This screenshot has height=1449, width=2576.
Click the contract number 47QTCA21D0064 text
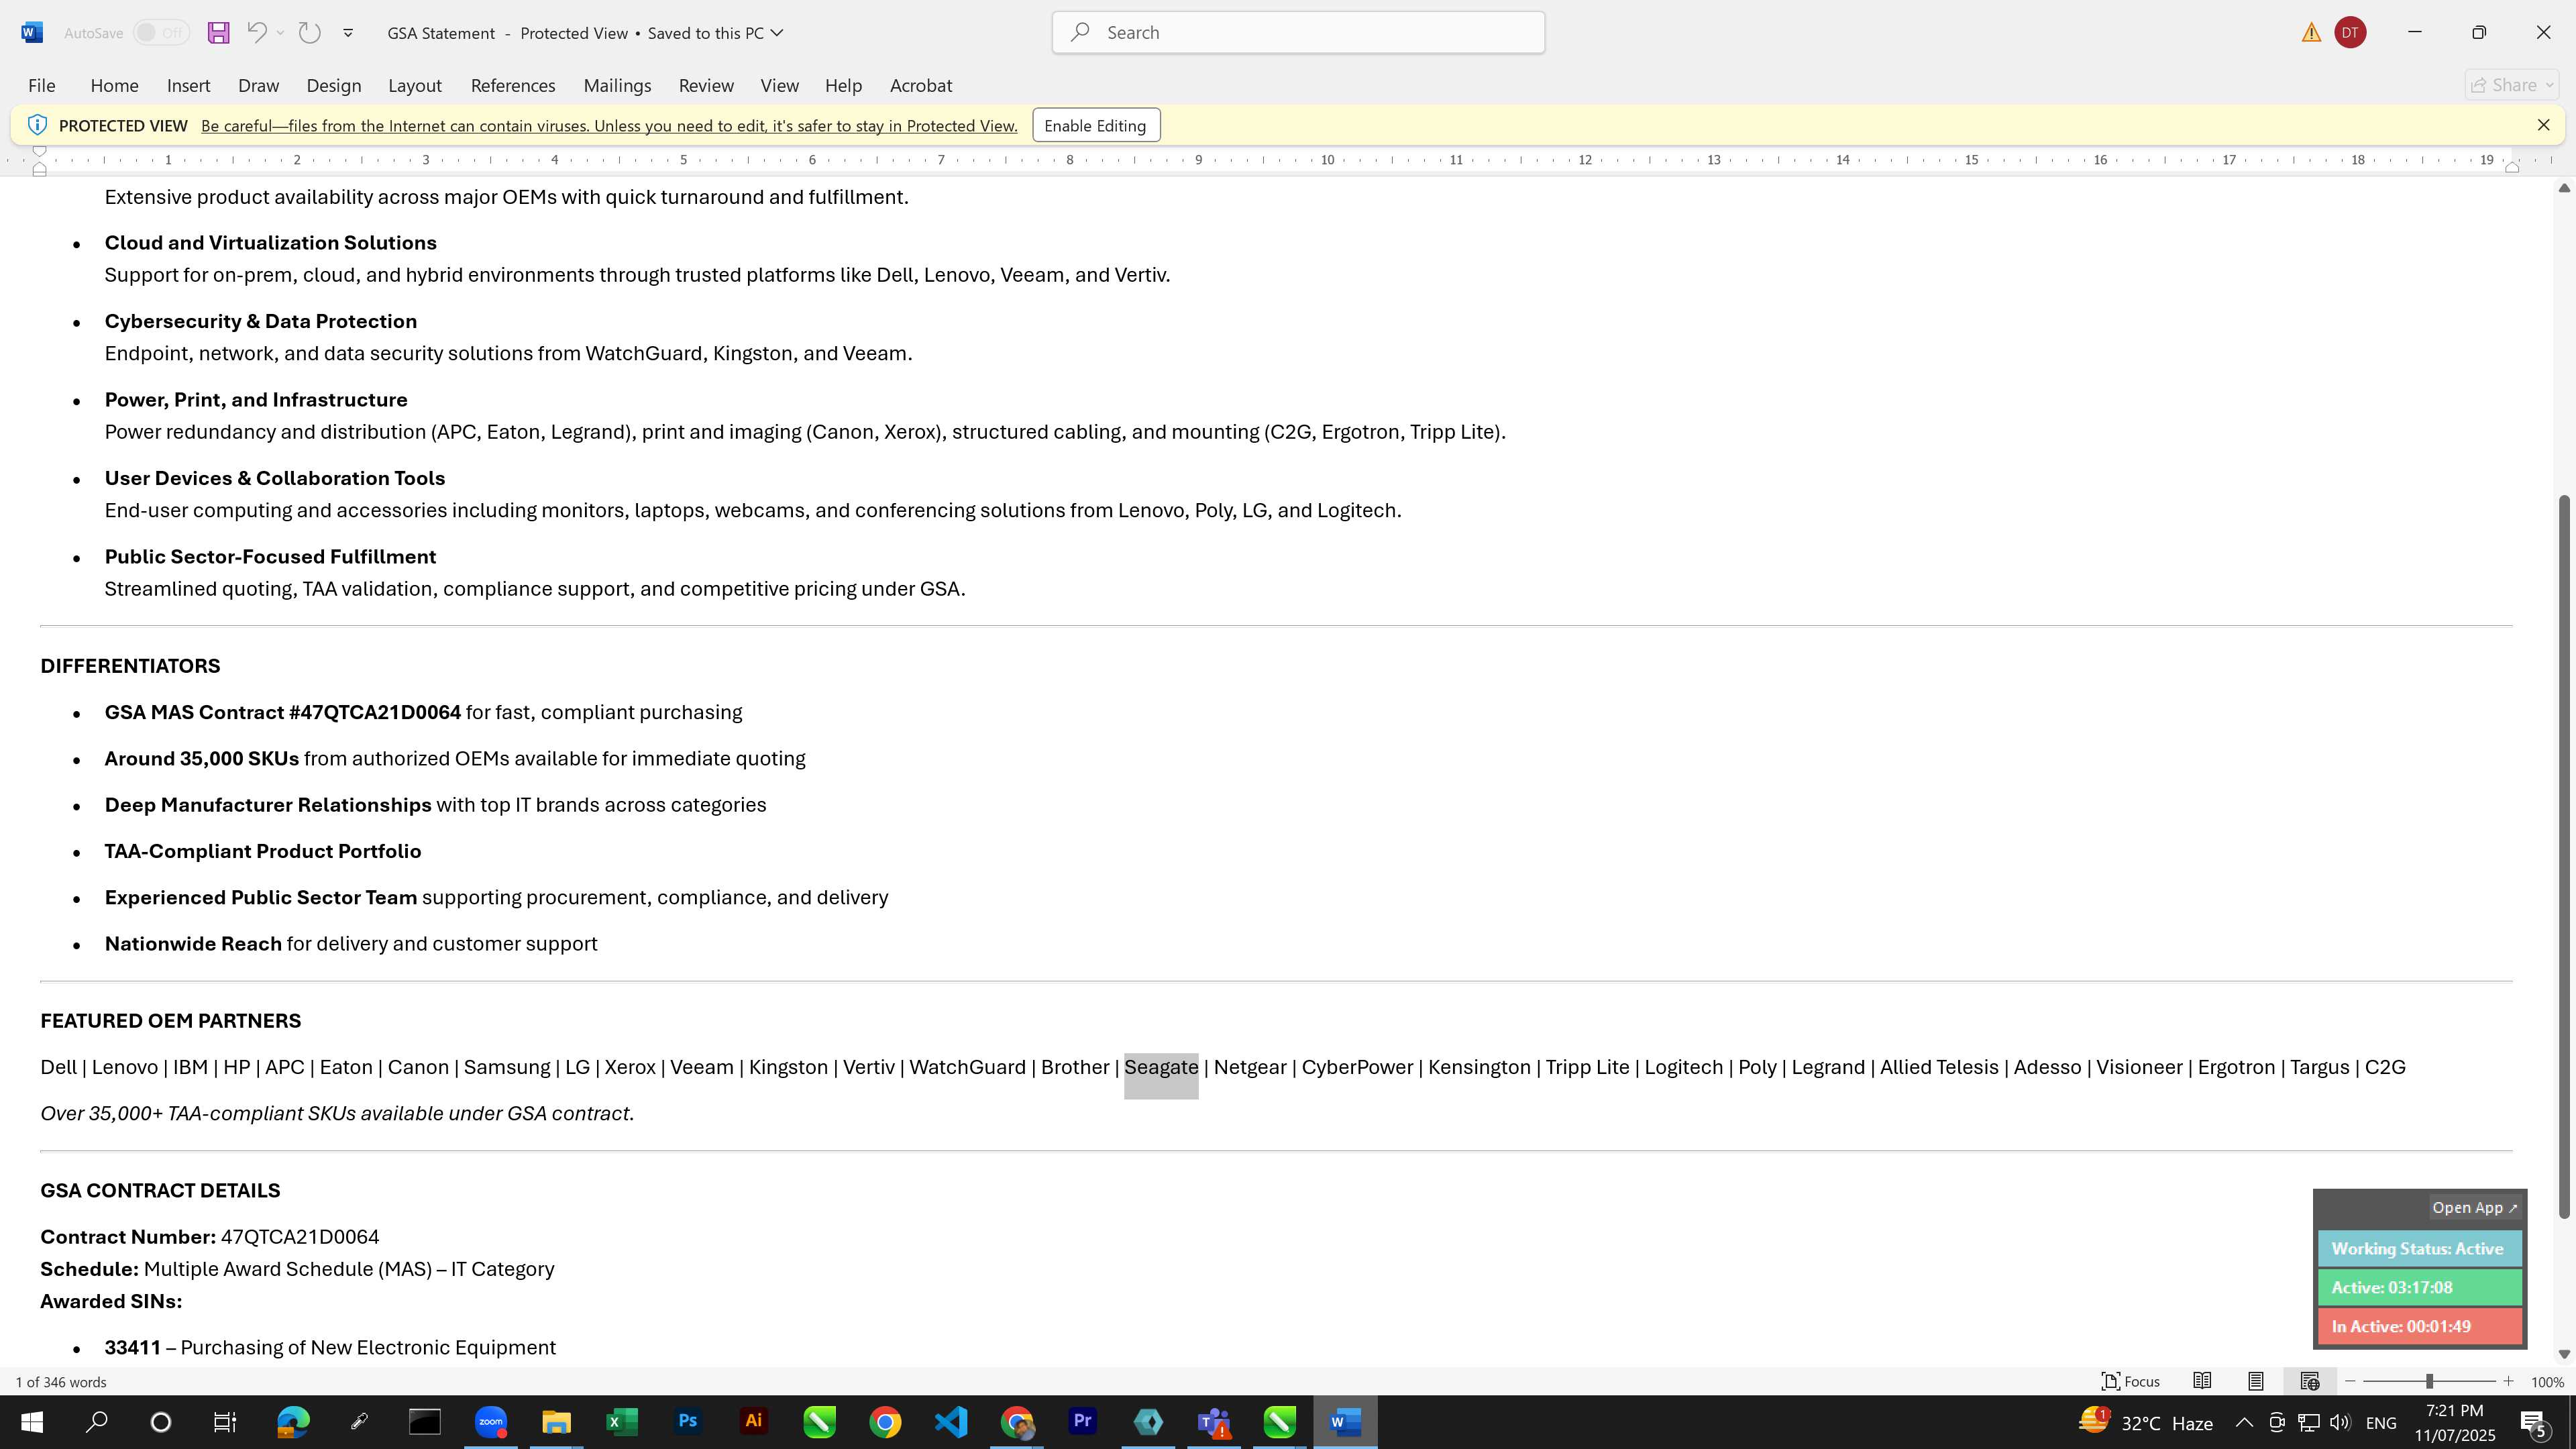tap(299, 1237)
